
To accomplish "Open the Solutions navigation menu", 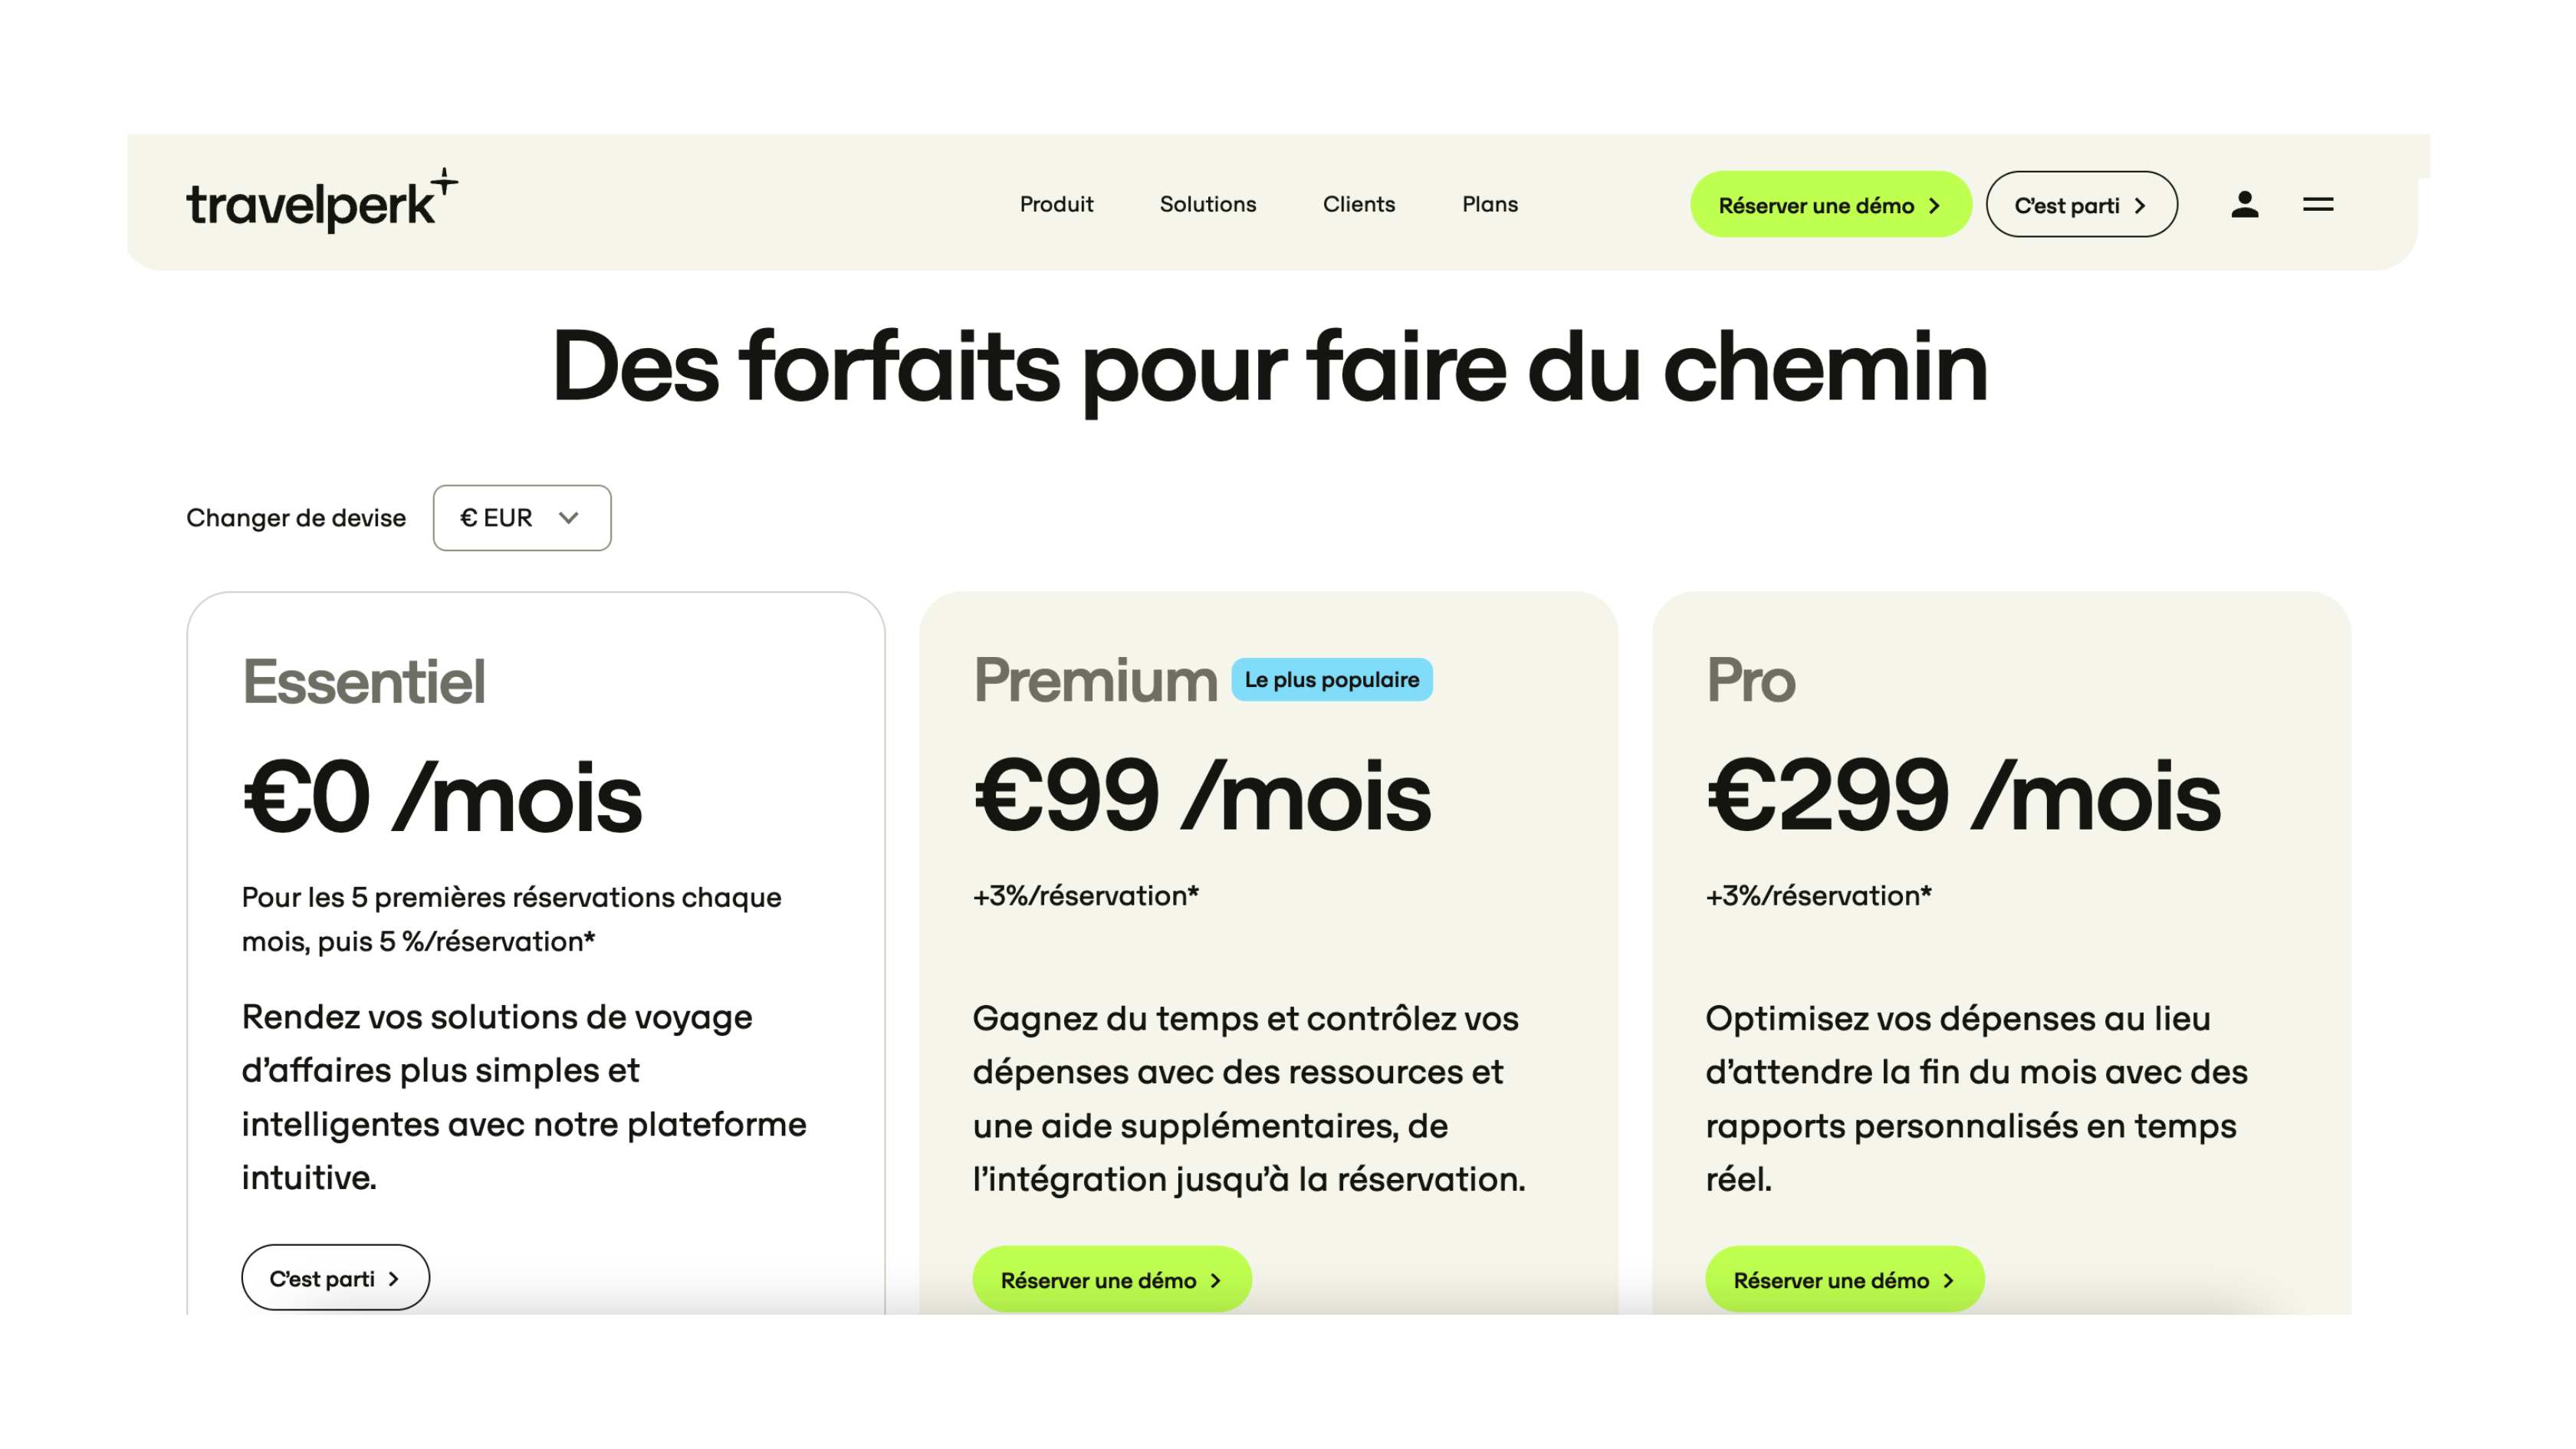I will pos(1207,204).
